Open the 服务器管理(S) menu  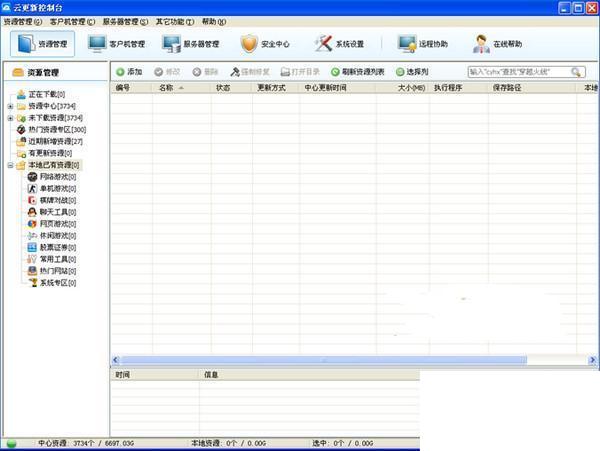(x=125, y=22)
